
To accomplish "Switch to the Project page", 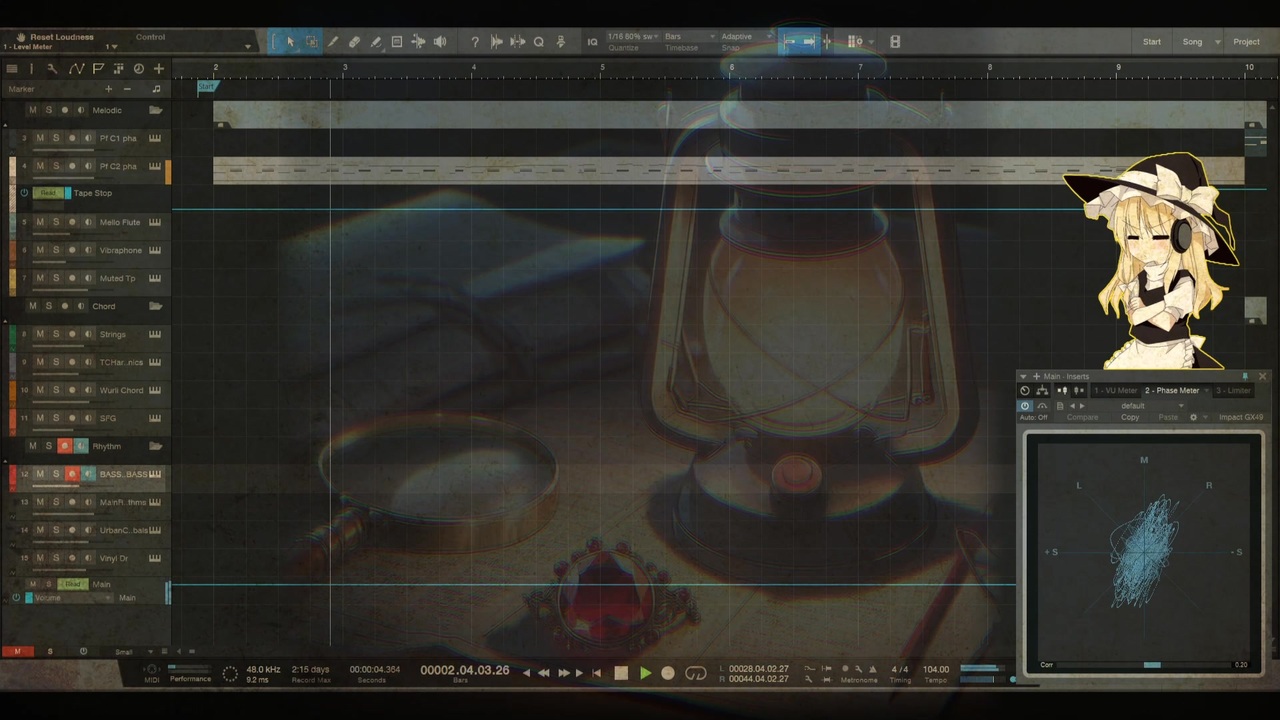I will [1246, 42].
